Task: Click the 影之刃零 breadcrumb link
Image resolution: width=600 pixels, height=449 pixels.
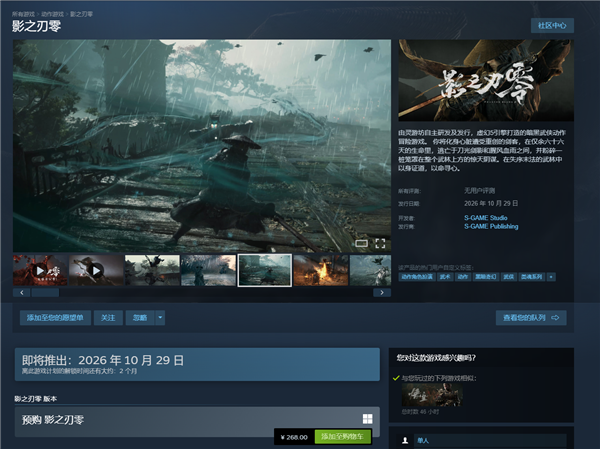Action: tap(82, 14)
